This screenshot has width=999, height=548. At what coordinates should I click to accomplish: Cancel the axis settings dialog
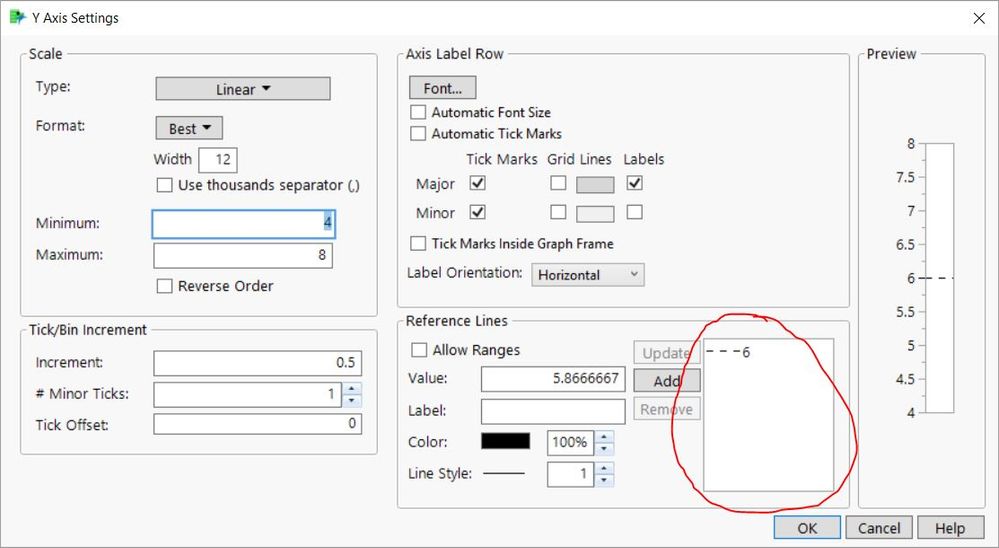(879, 528)
